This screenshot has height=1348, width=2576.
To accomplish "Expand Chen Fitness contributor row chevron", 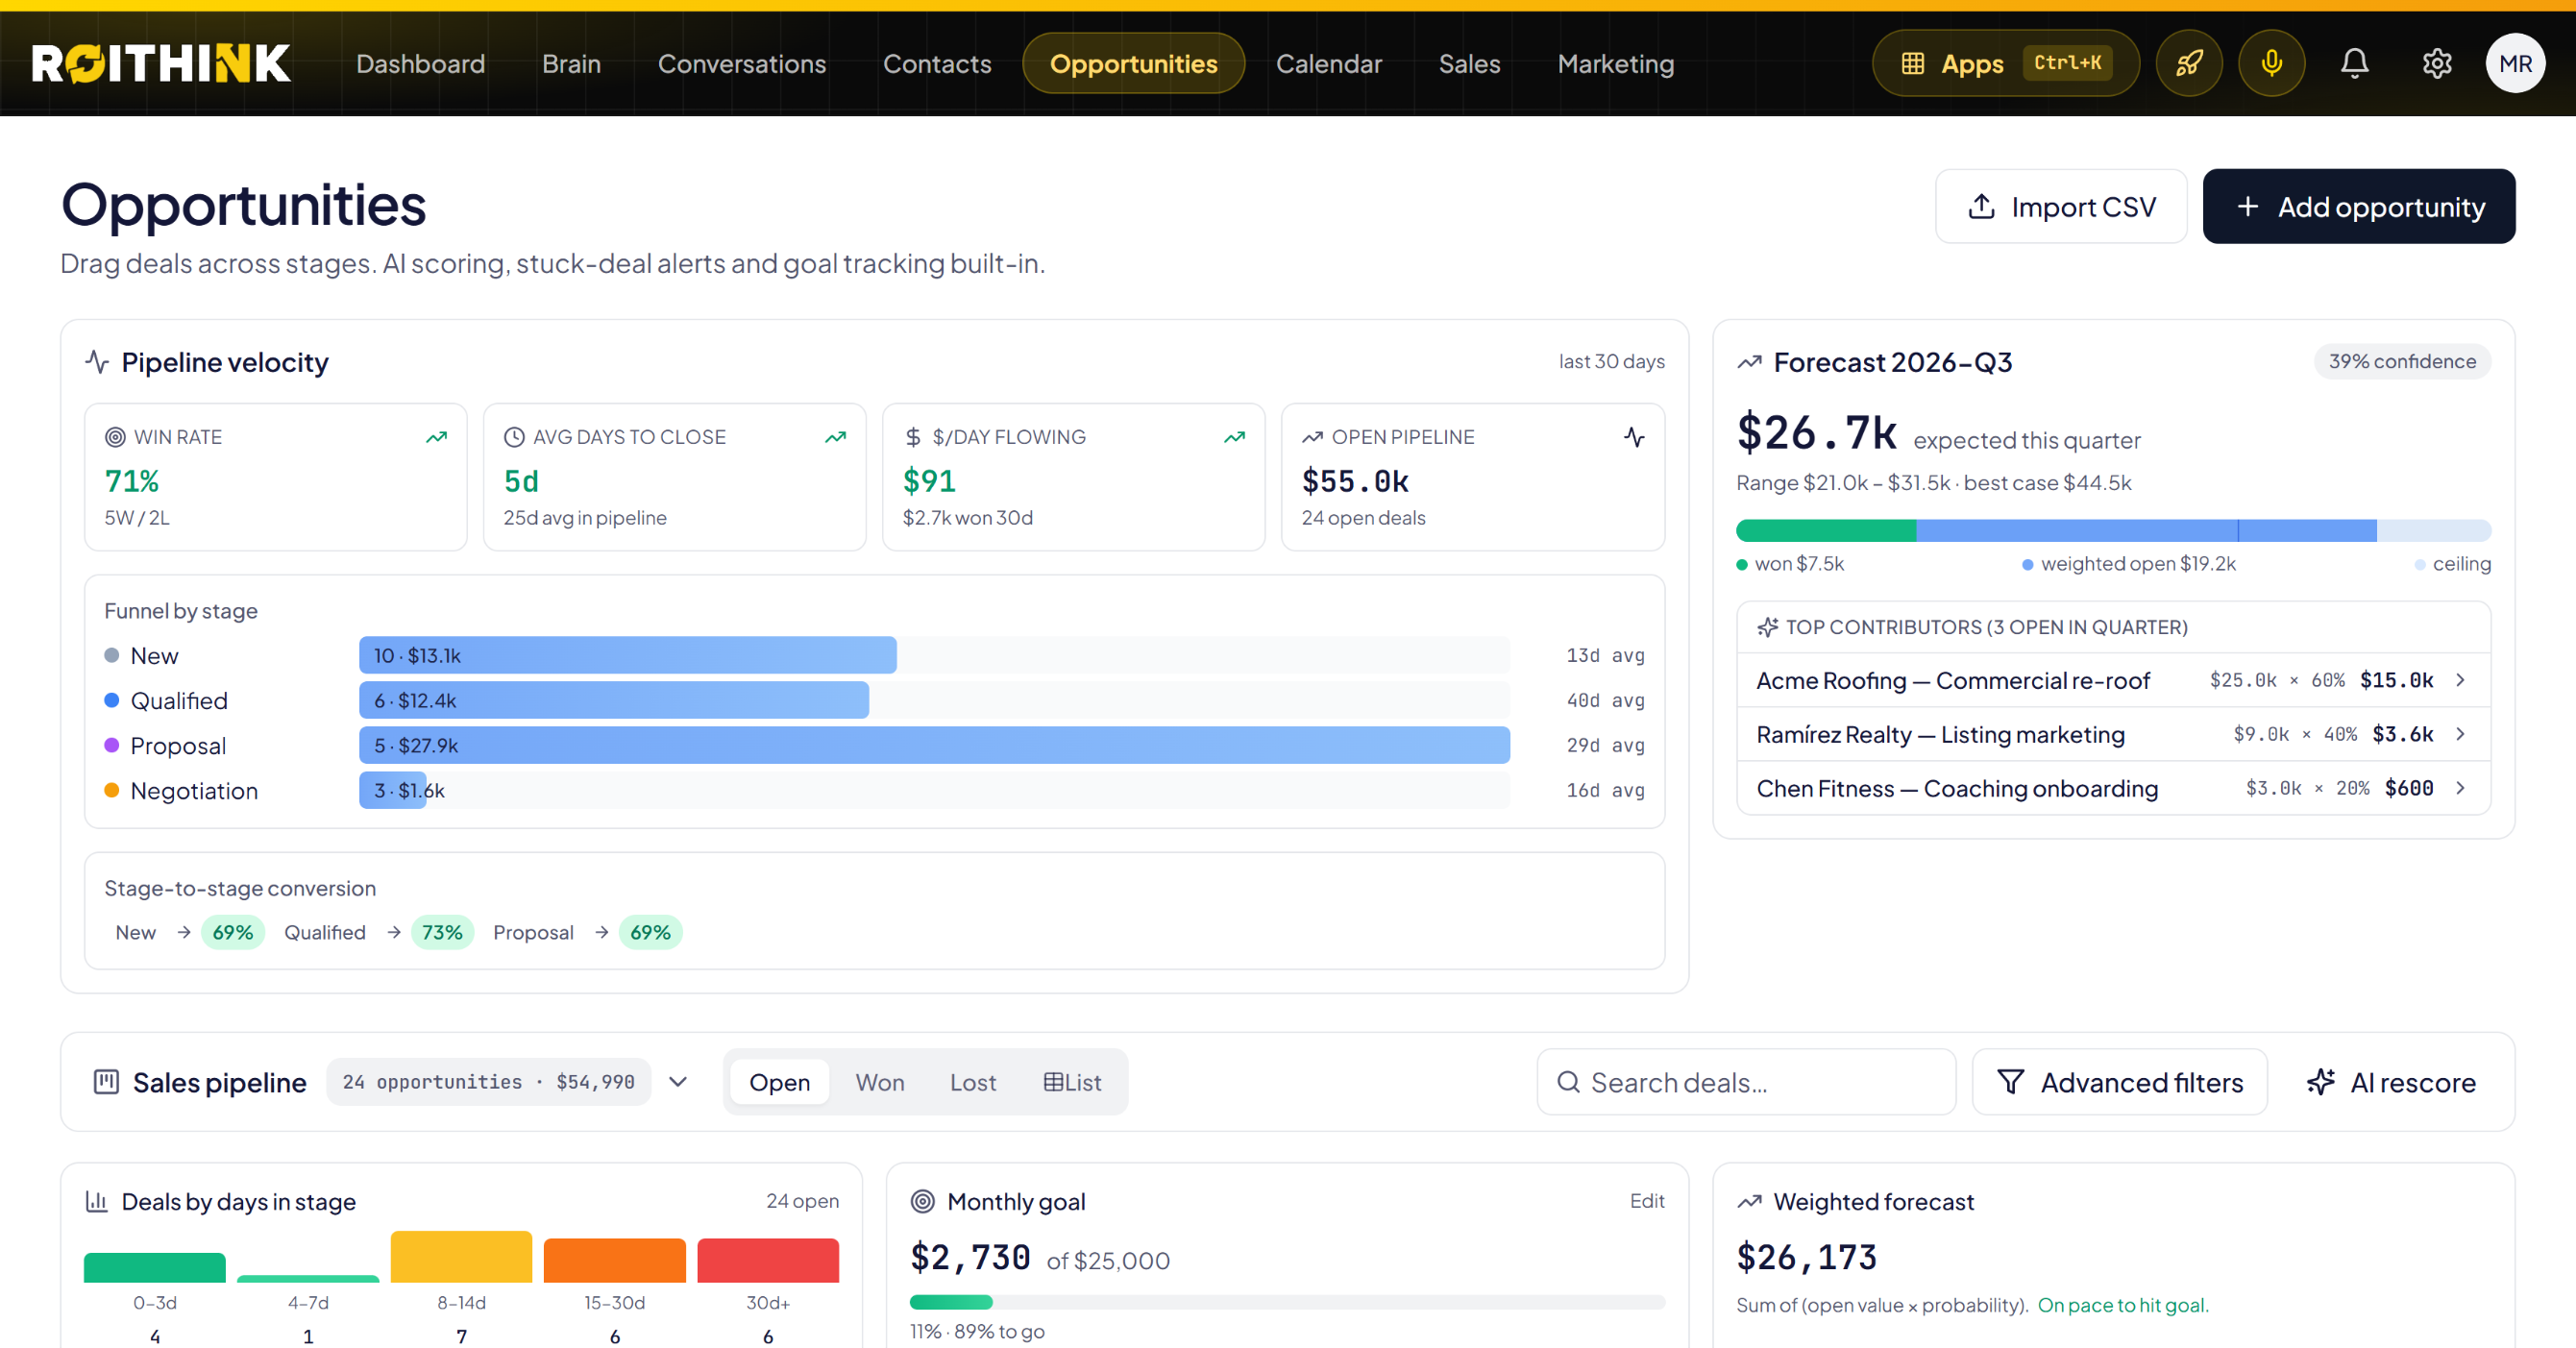I will (x=2461, y=788).
